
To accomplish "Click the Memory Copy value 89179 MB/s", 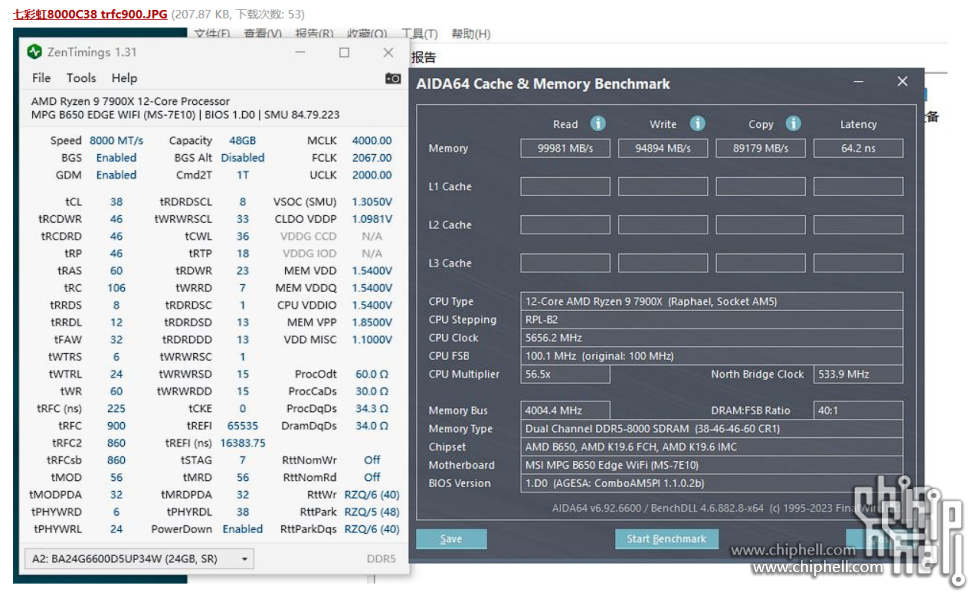I will 760,148.
